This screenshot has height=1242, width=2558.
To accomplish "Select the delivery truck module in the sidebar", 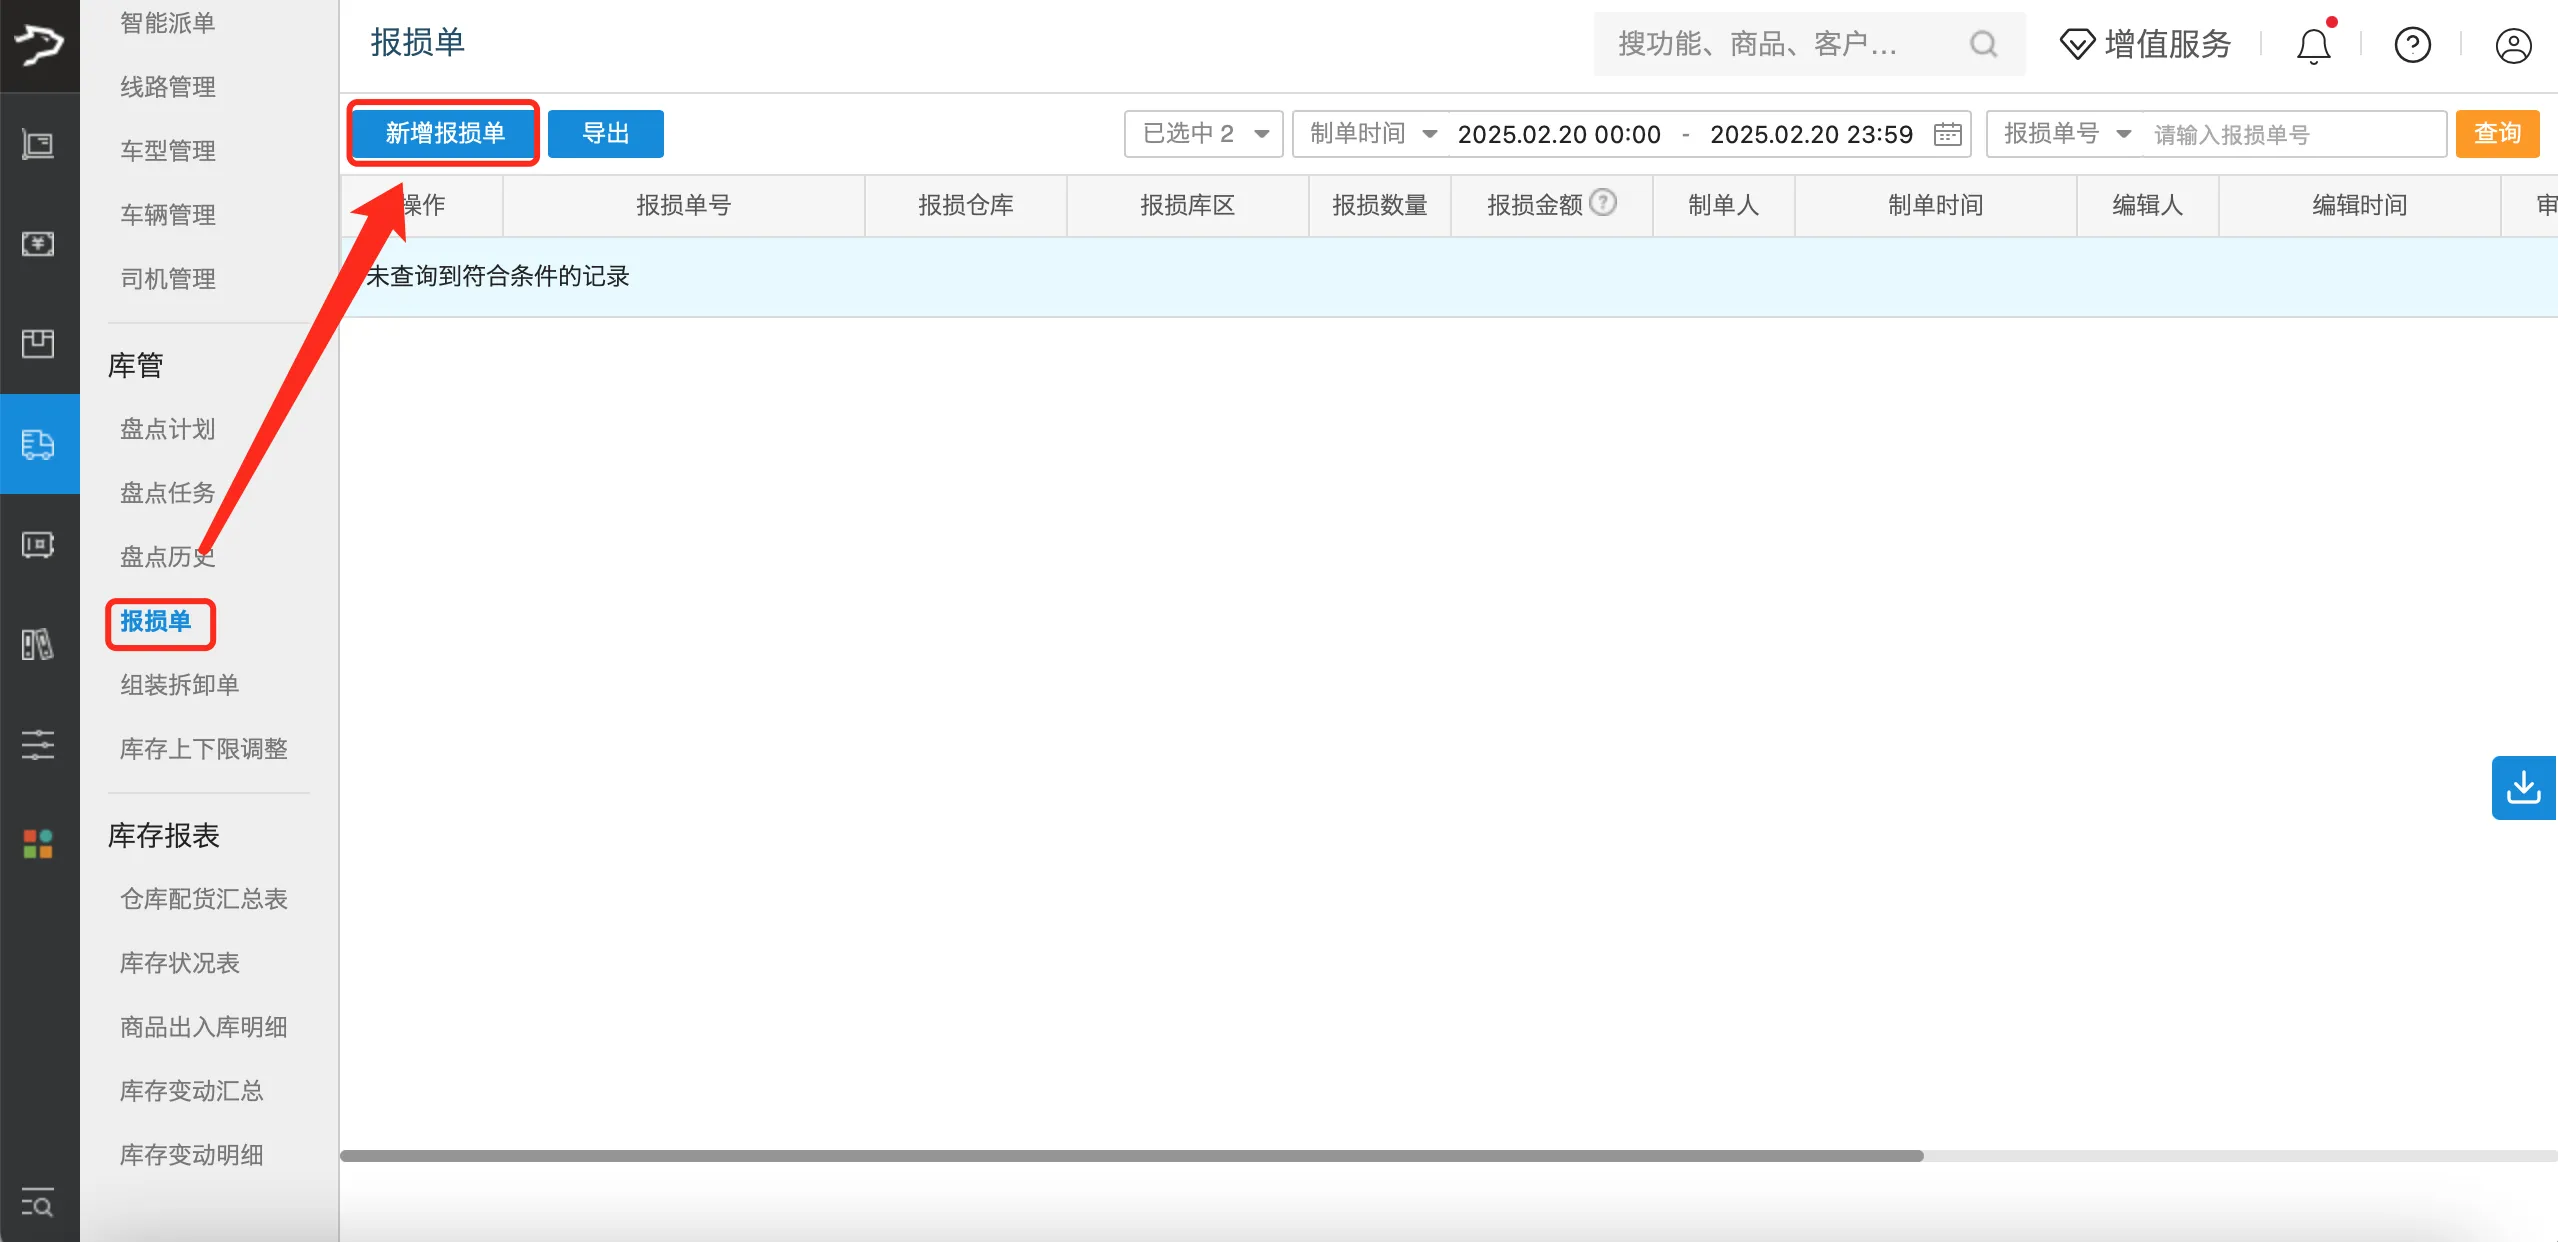I will tap(39, 445).
